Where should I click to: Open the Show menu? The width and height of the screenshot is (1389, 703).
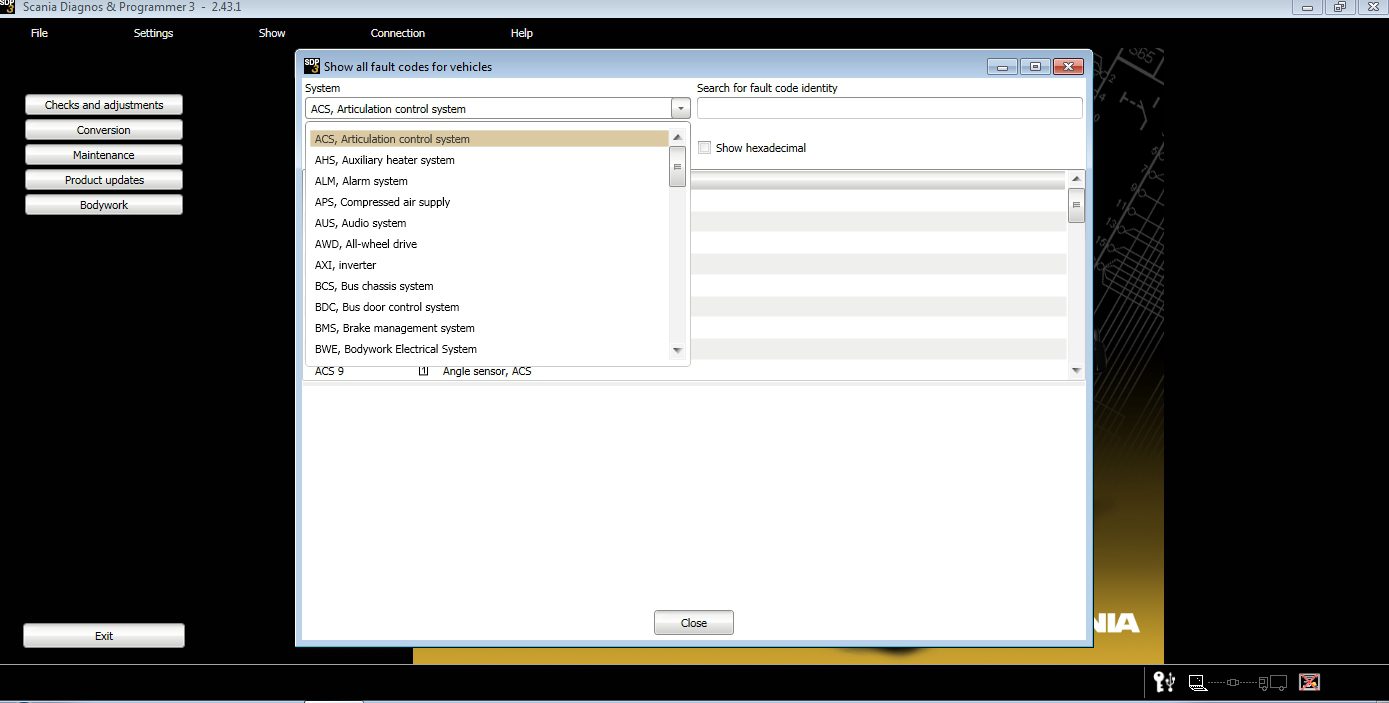coord(272,33)
